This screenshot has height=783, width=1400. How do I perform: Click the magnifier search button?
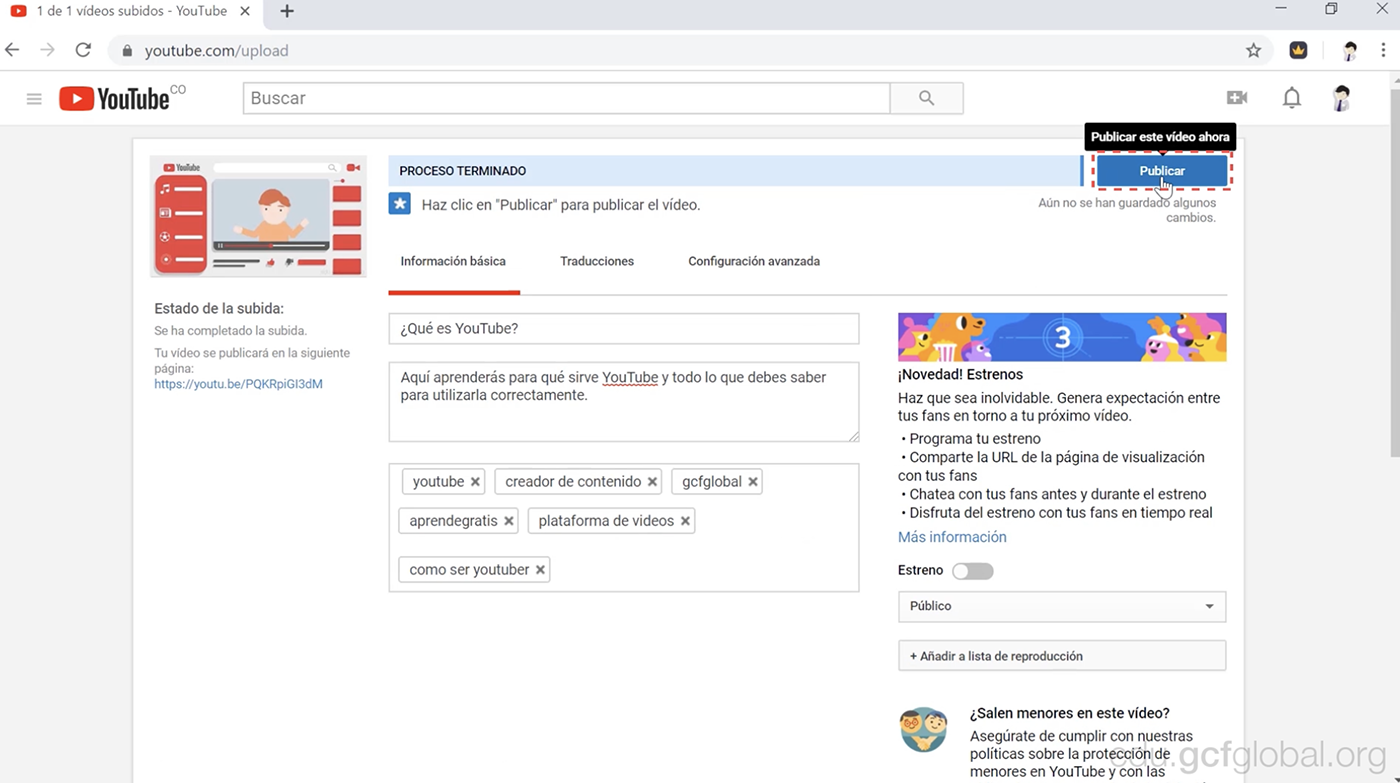pos(926,98)
